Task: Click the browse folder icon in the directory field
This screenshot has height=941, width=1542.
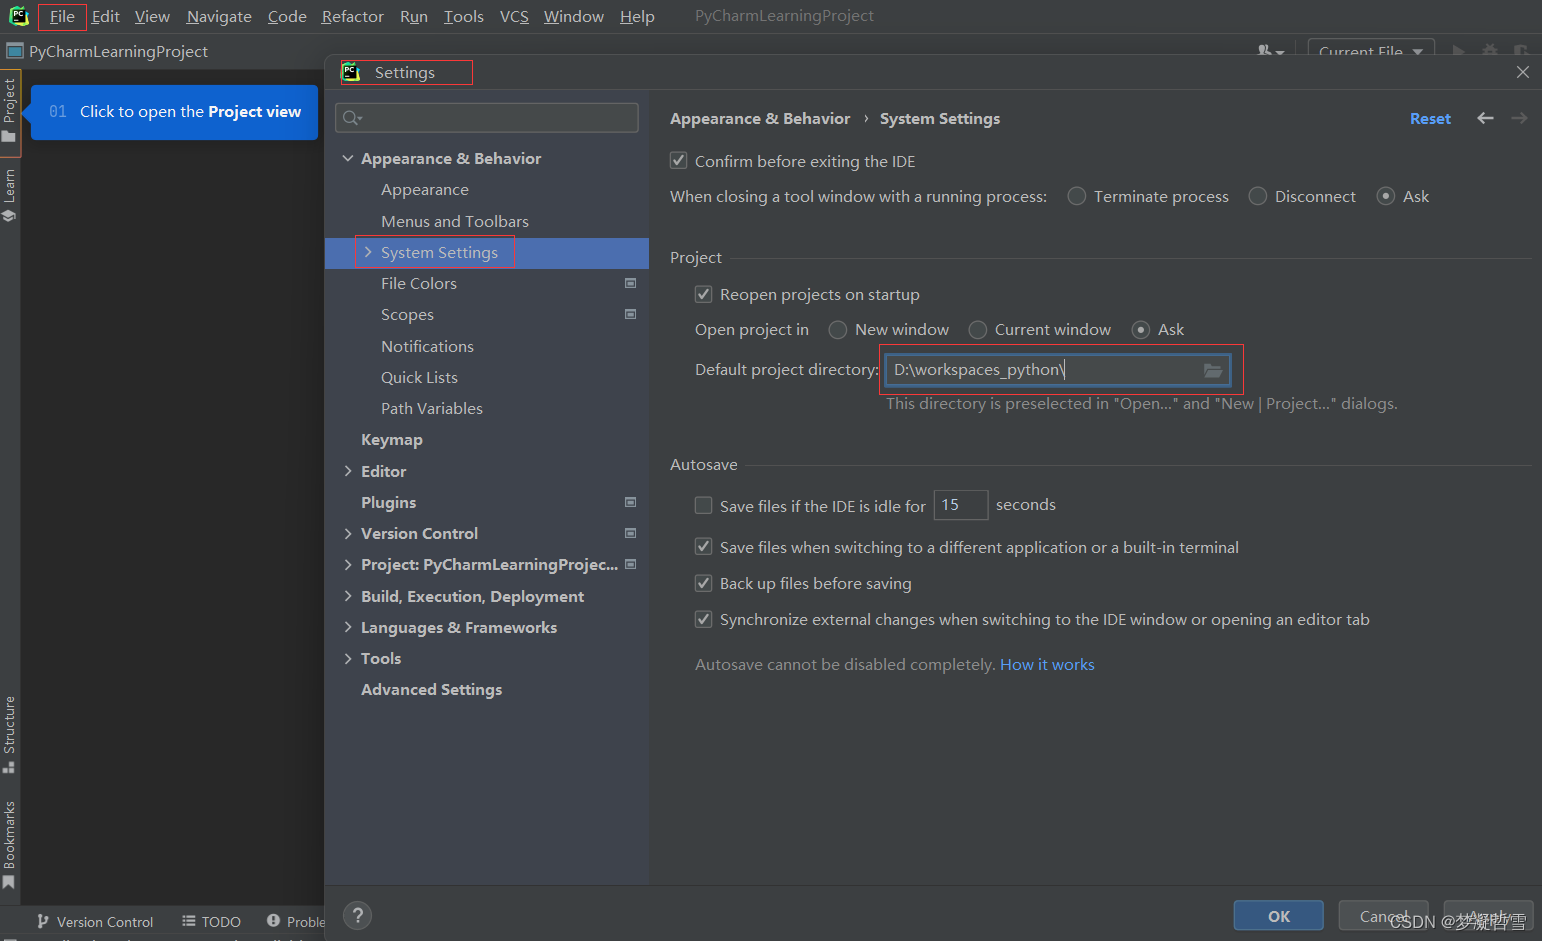Action: tap(1212, 370)
